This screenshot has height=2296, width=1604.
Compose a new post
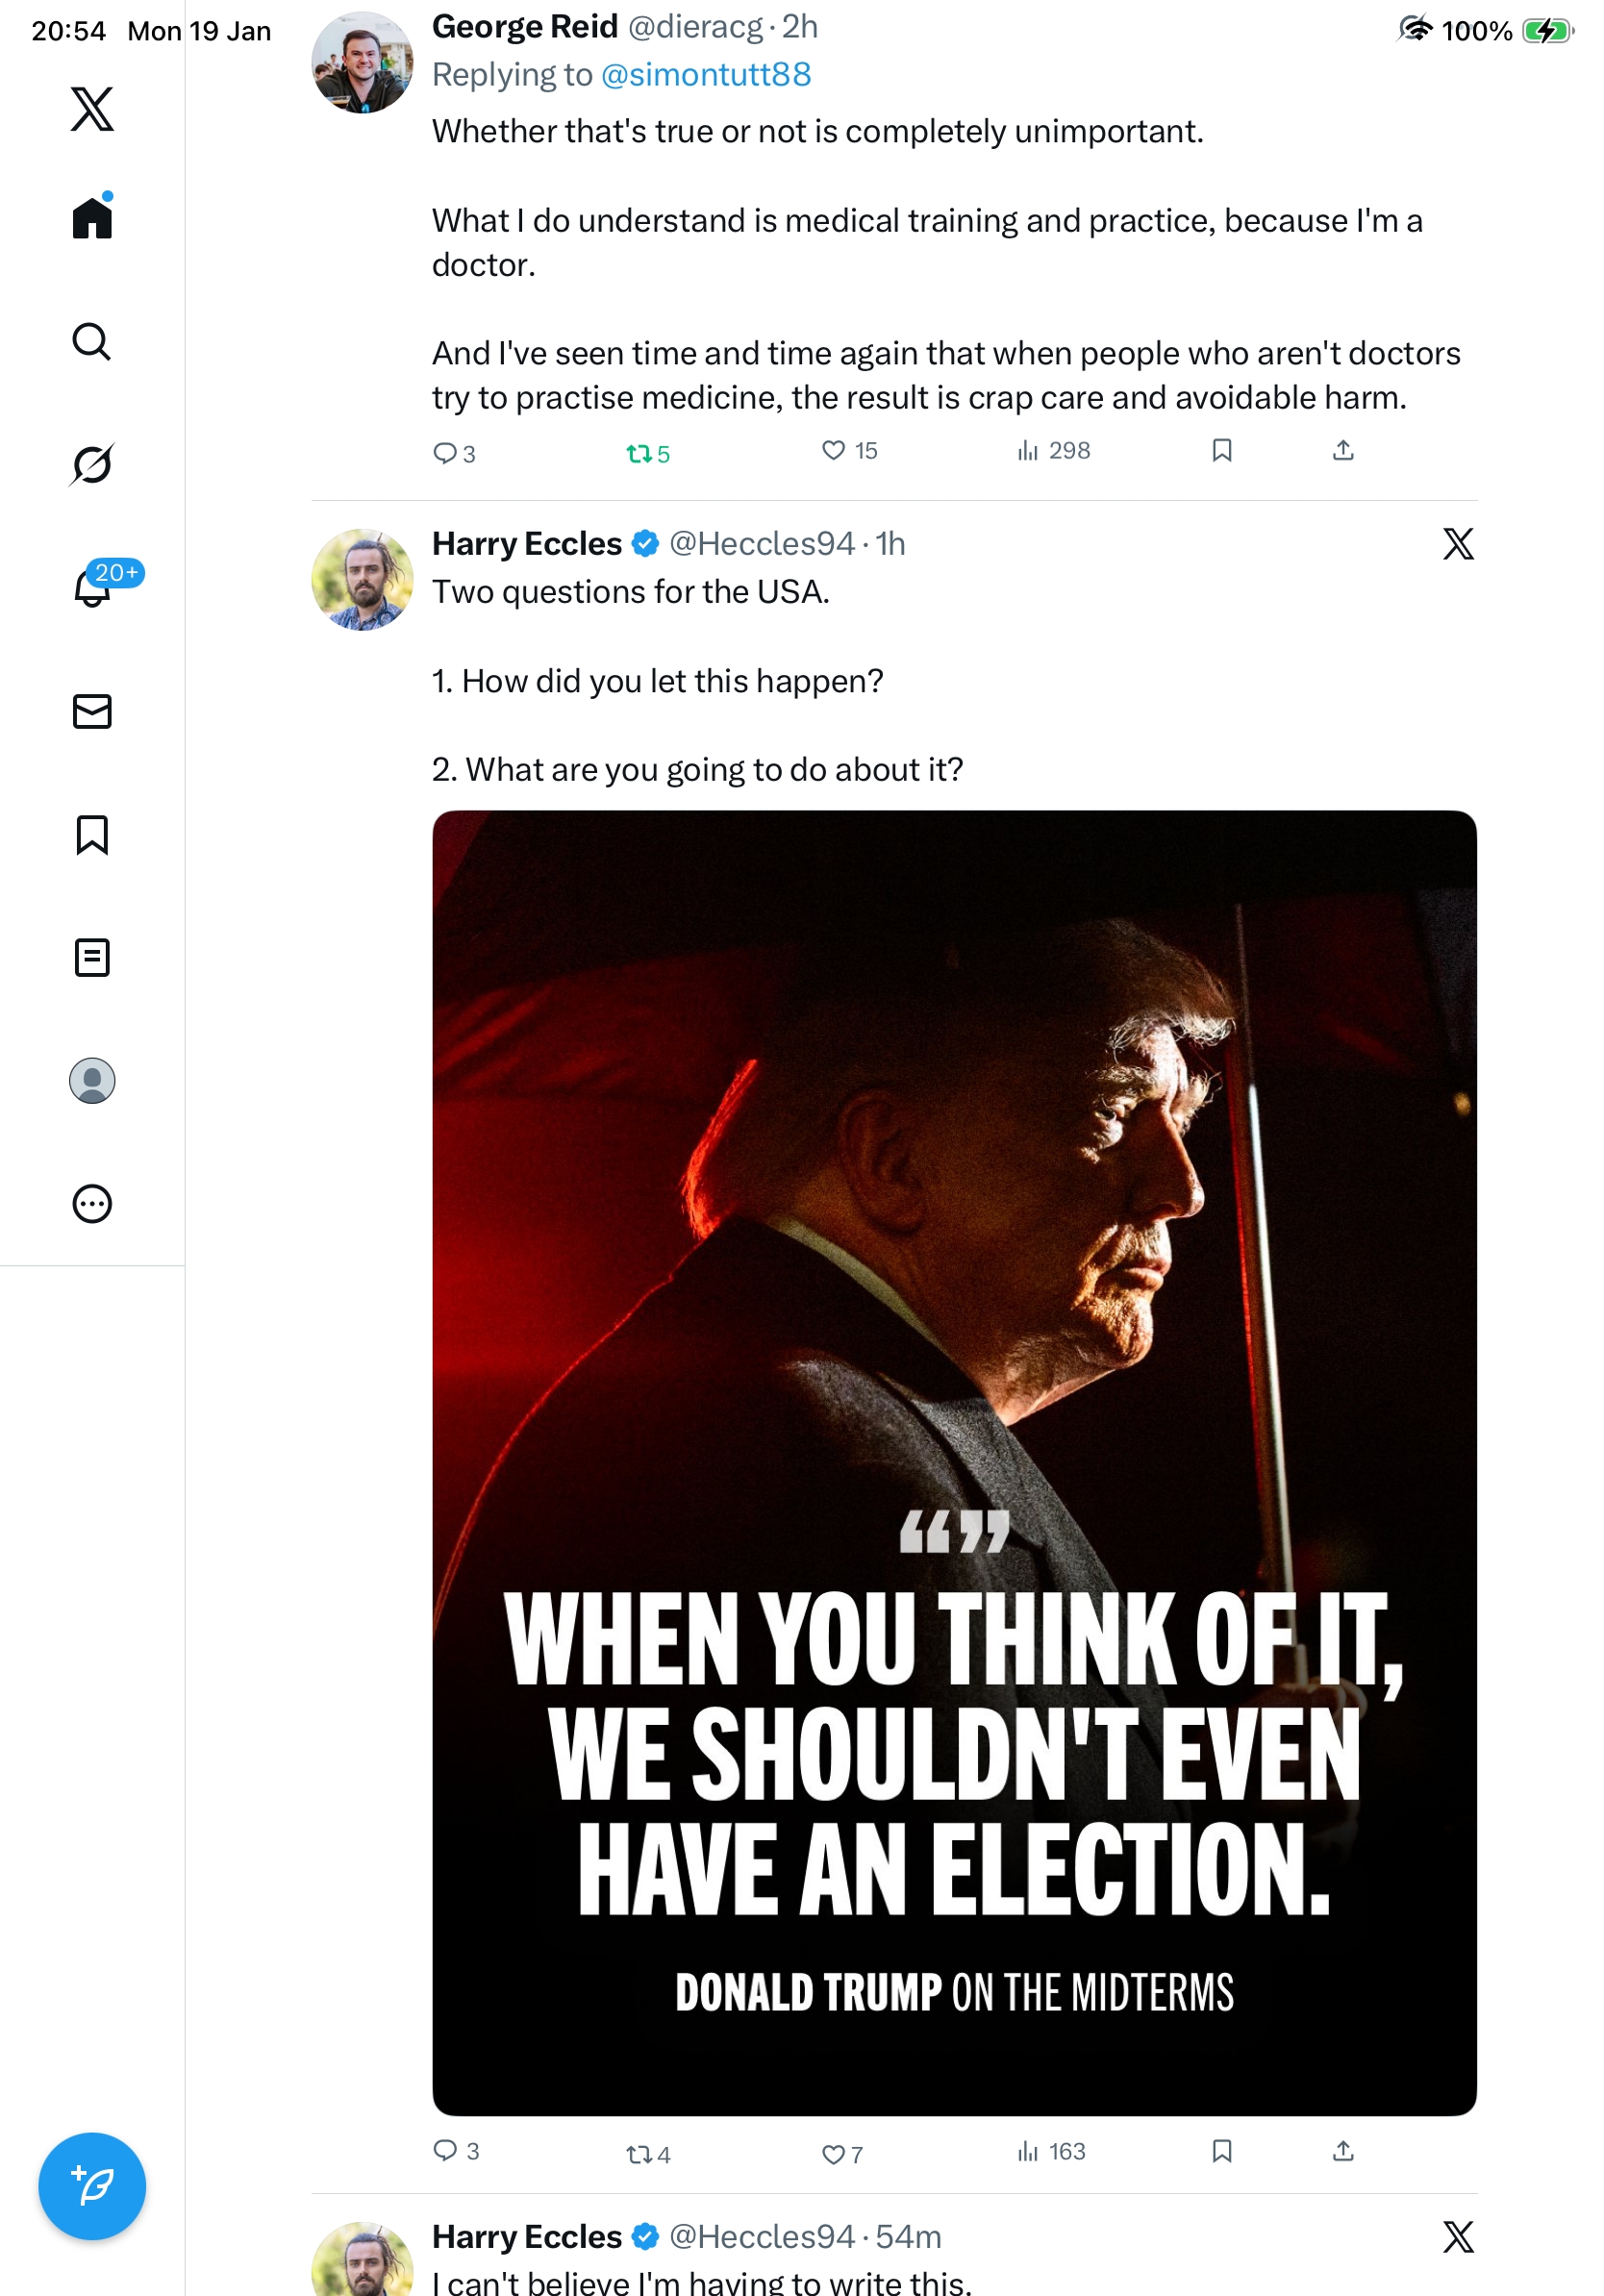[92, 2186]
